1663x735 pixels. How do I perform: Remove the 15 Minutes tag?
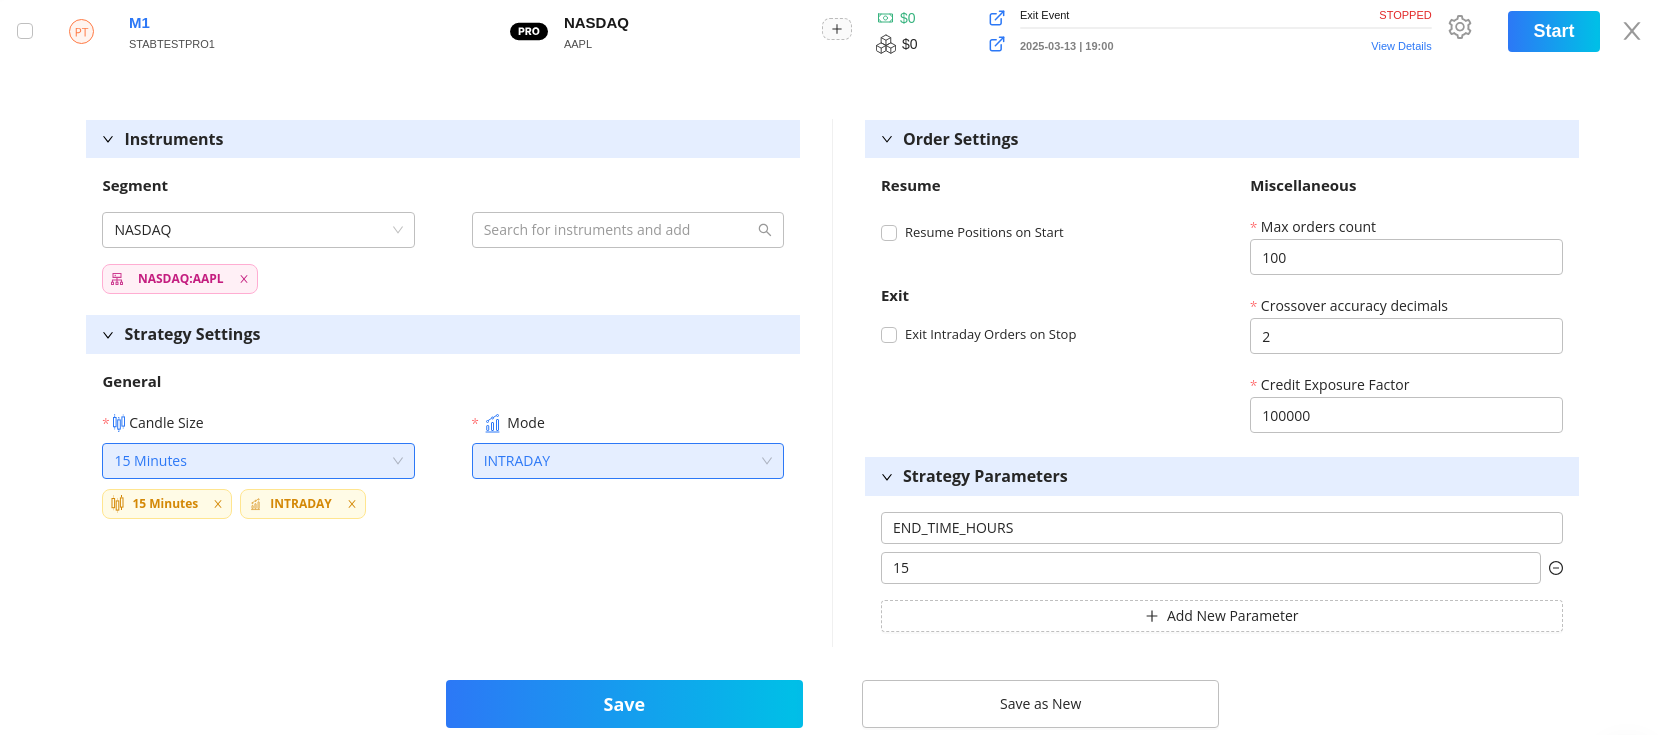[218, 504]
